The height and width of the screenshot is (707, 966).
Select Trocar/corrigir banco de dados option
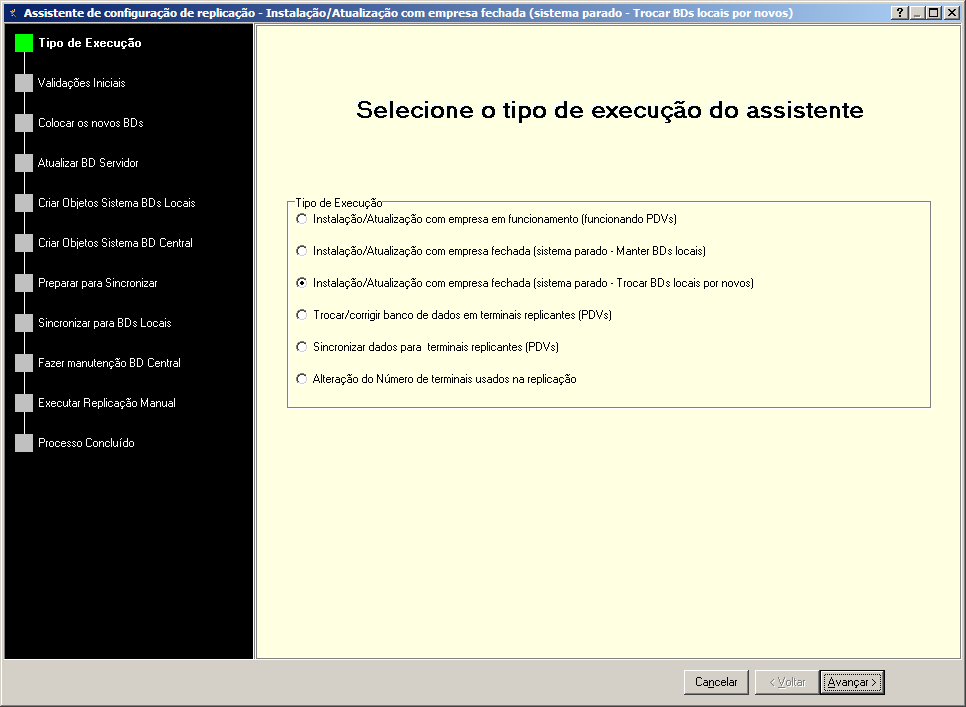tap(302, 315)
